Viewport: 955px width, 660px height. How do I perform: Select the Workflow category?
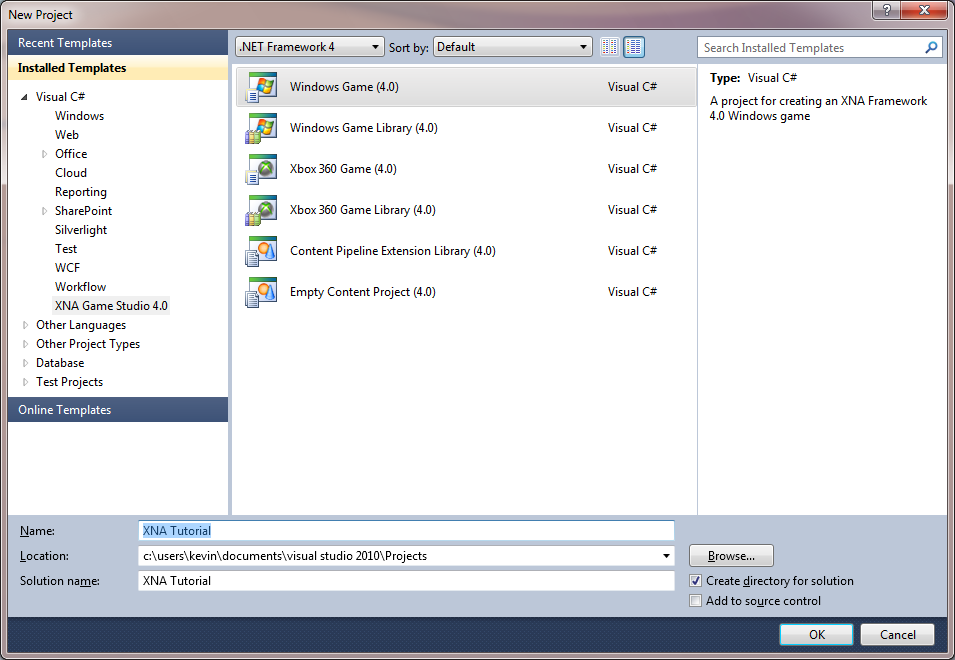pyautogui.click(x=80, y=287)
